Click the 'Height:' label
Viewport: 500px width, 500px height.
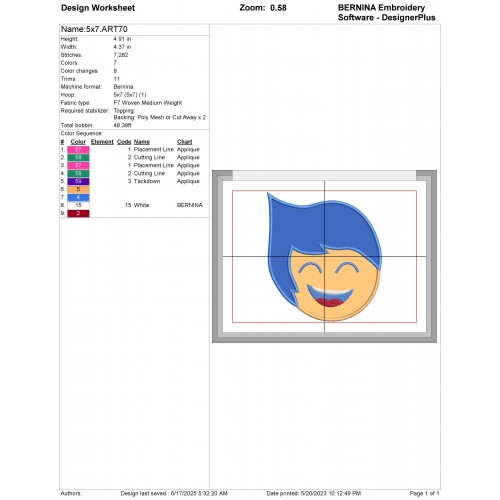(x=69, y=39)
